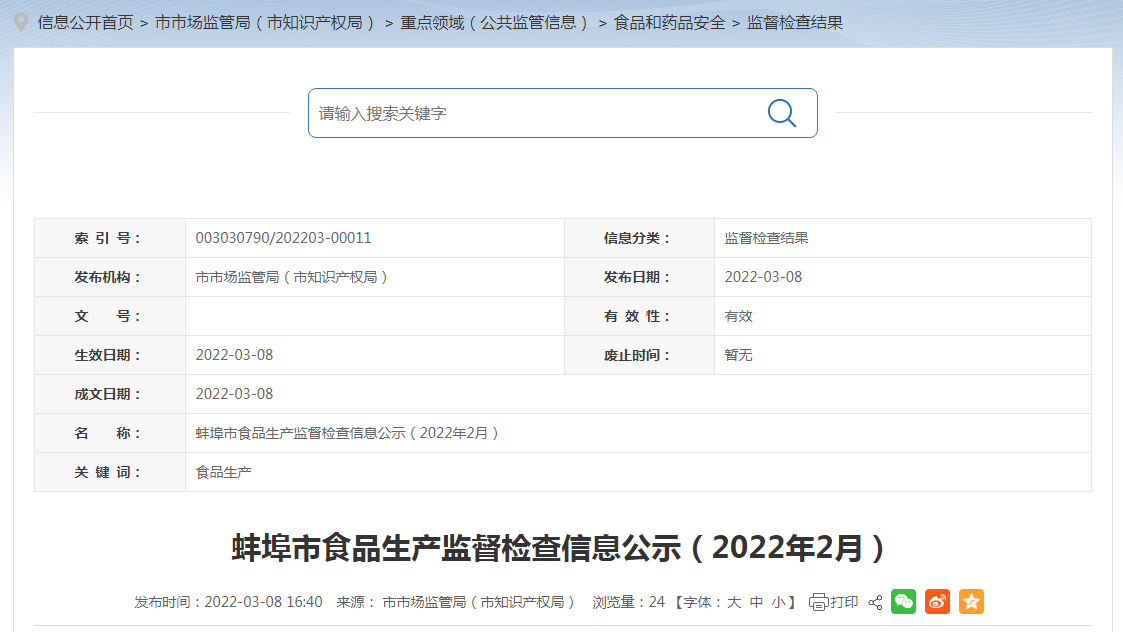Click the 食品生产 keyword value
The width and height of the screenshot is (1123, 632).
[x=223, y=472]
